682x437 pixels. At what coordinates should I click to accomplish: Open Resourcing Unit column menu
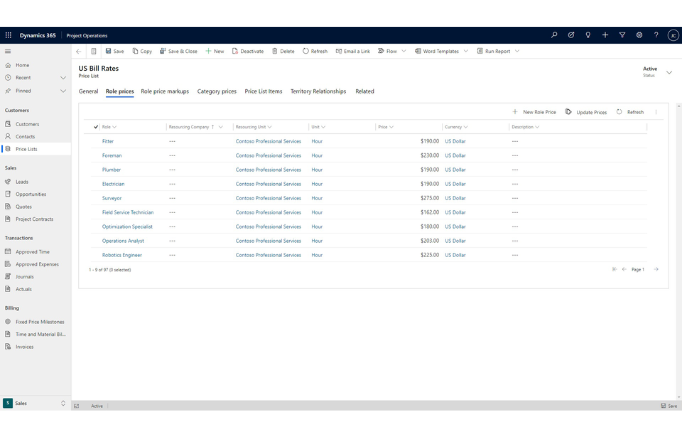pyautogui.click(x=270, y=127)
